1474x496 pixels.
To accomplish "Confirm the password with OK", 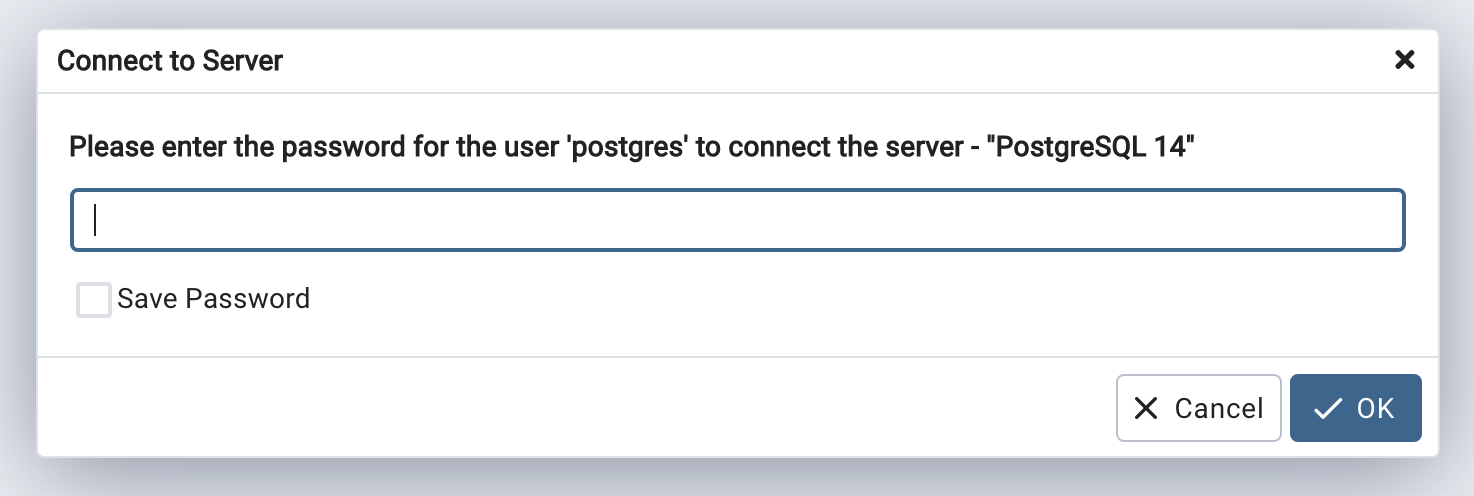I will coord(1355,408).
